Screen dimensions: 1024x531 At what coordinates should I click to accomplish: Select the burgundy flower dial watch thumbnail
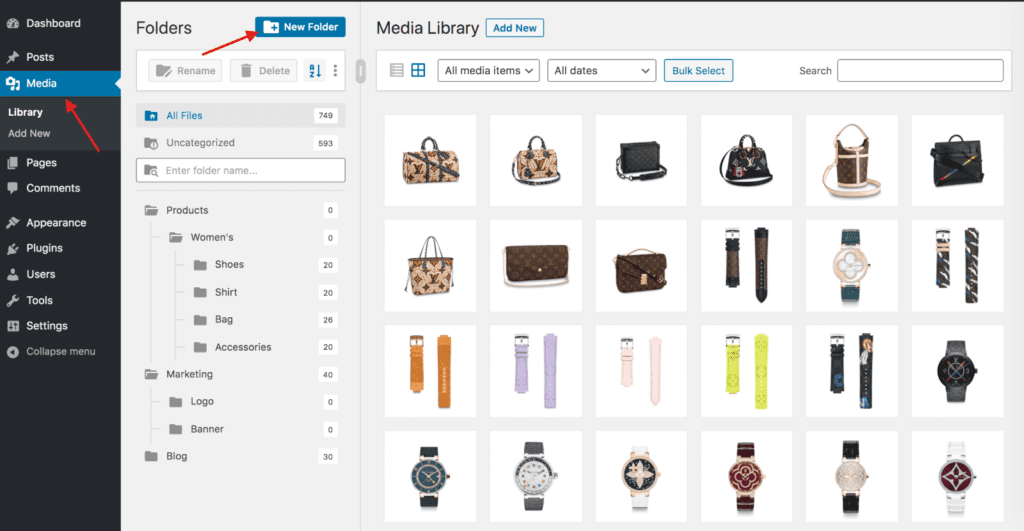746,476
